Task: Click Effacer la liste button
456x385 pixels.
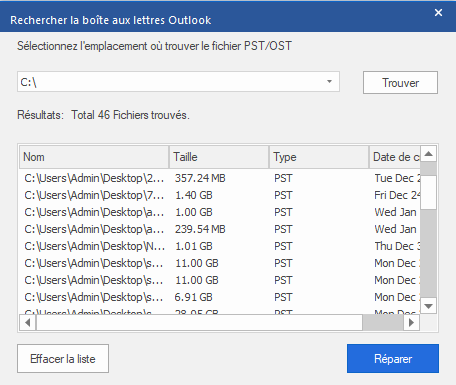Action: coord(63,359)
